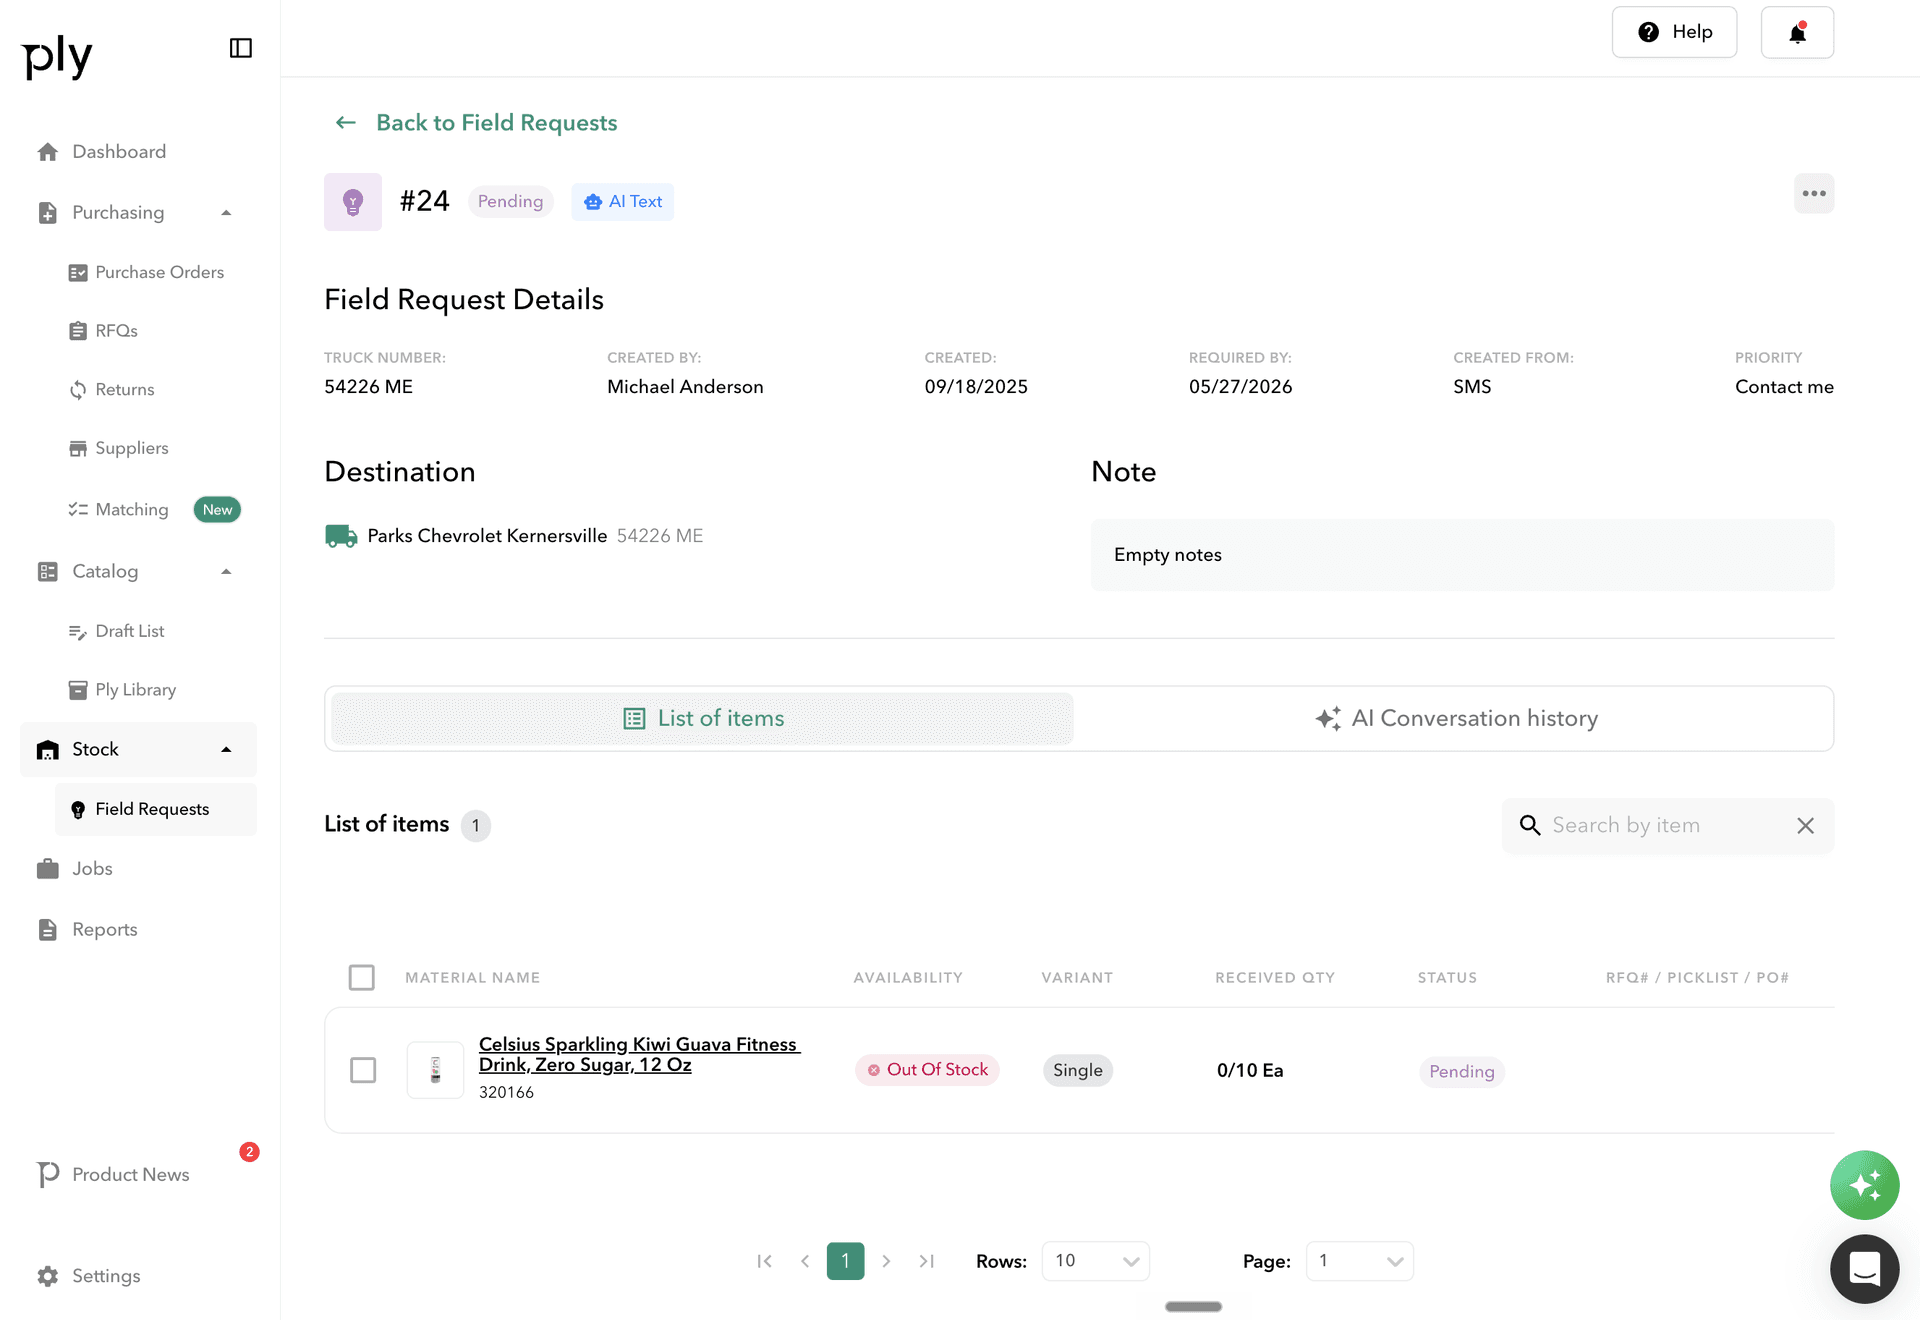Click the Product News notification badge
1920x1320 pixels.
(249, 1152)
